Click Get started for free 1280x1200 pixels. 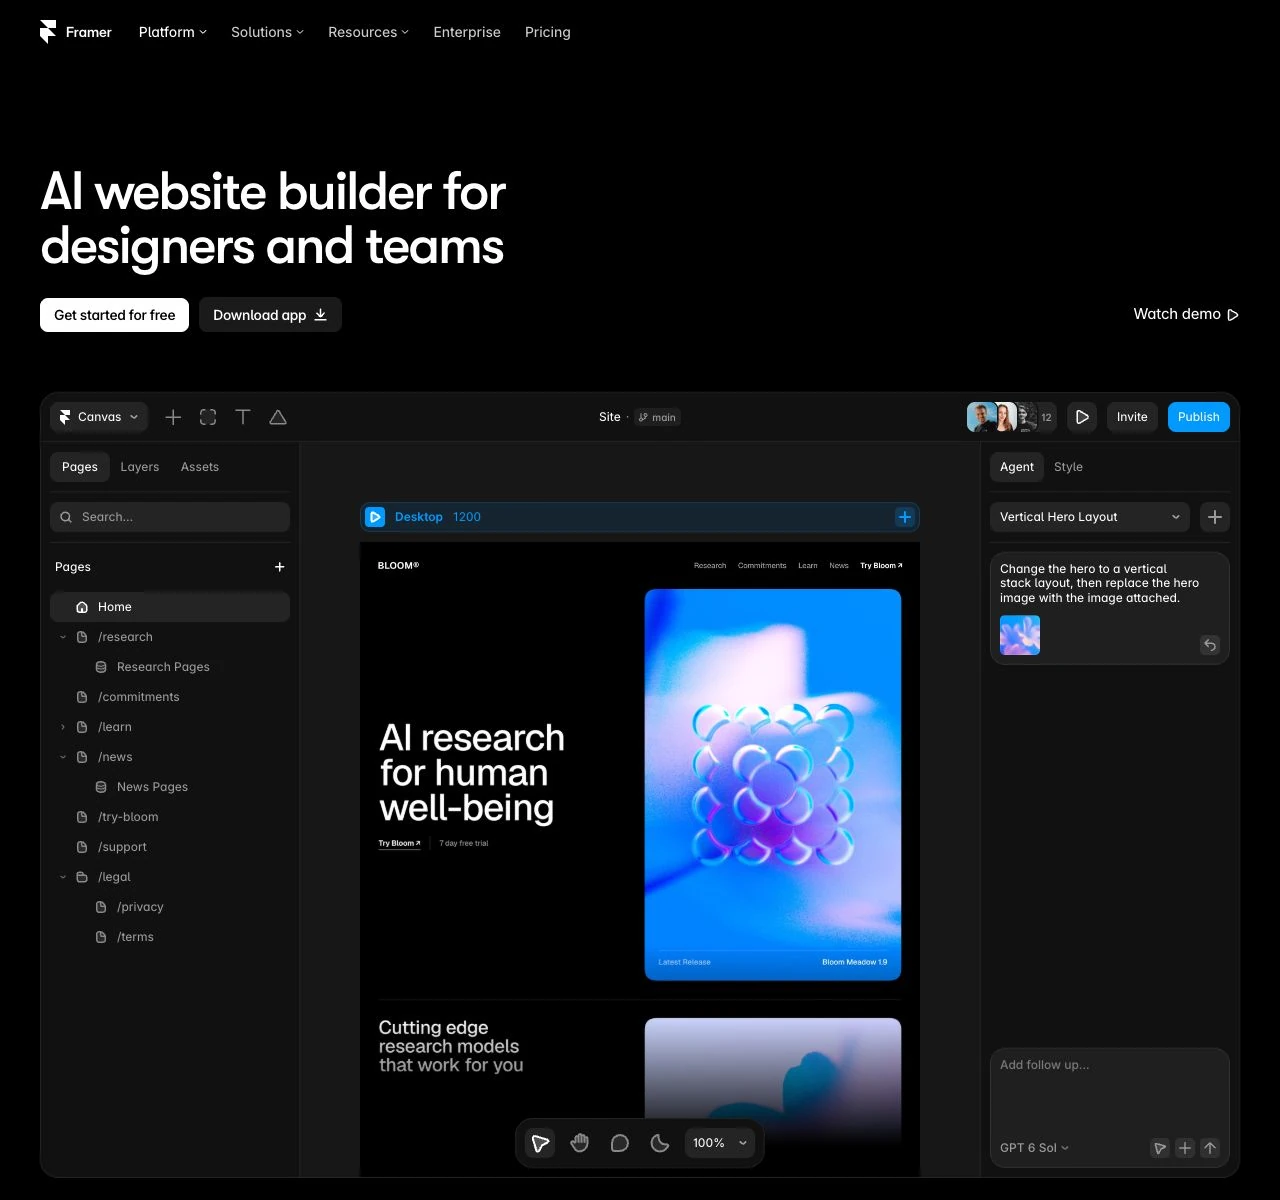tap(114, 315)
